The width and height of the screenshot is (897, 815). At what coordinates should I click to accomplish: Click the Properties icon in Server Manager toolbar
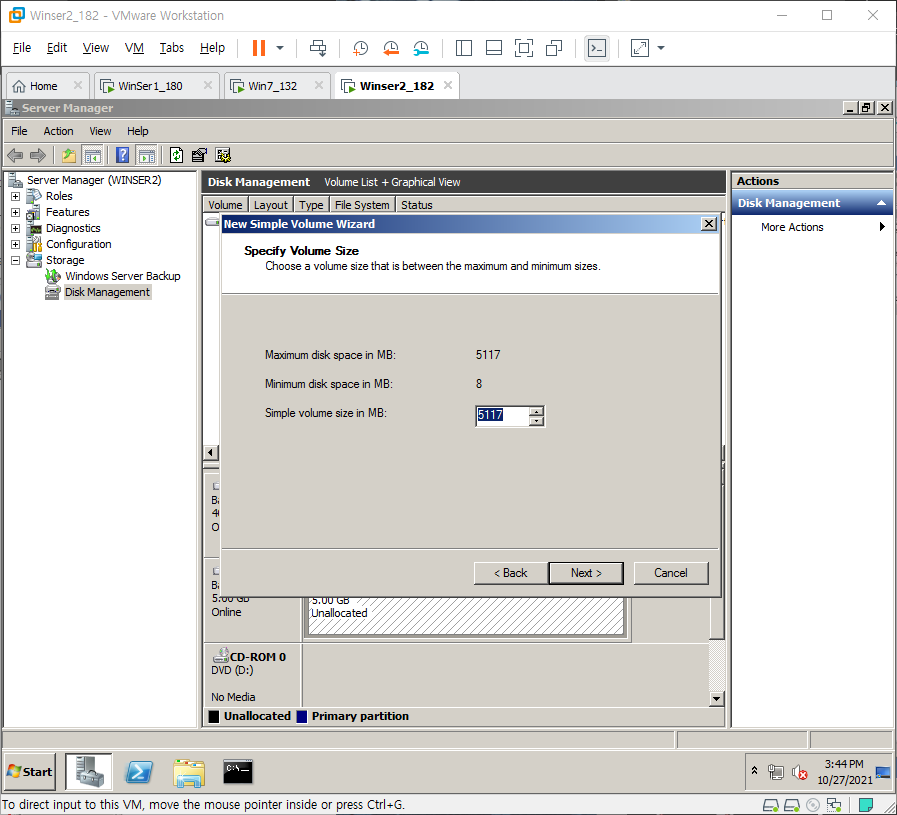coord(199,155)
